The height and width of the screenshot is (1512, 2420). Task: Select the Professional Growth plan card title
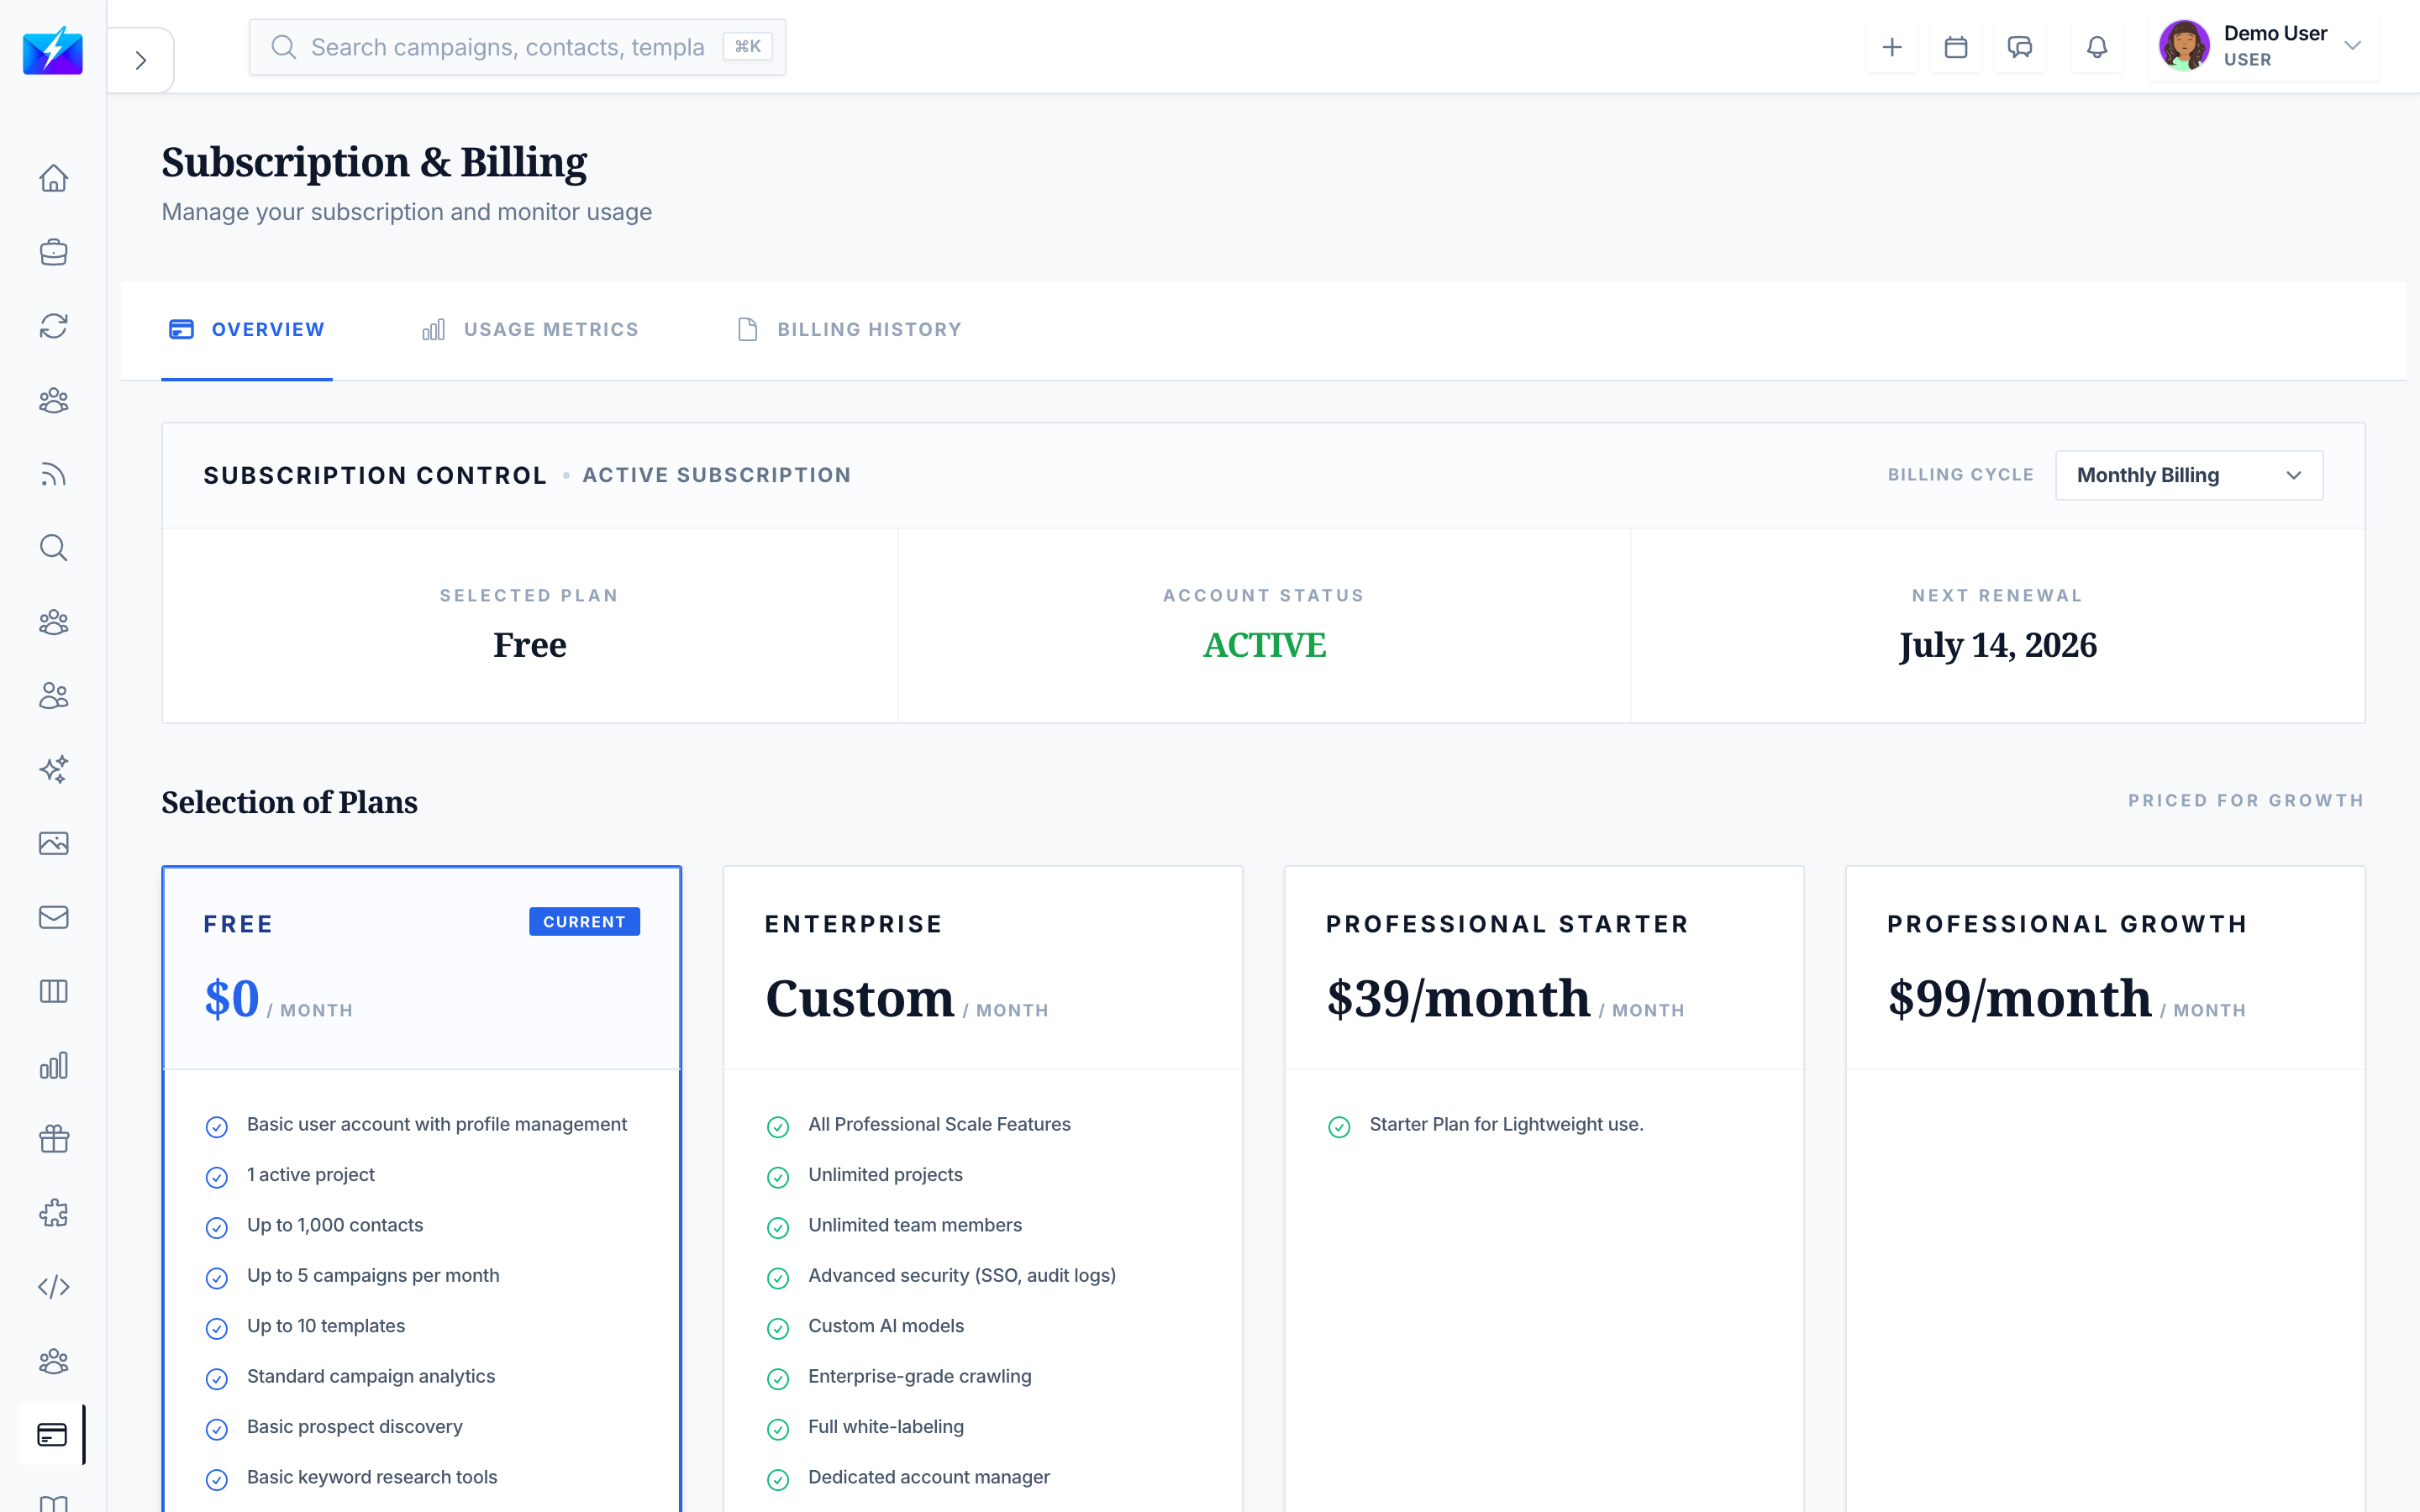pos(2067,924)
